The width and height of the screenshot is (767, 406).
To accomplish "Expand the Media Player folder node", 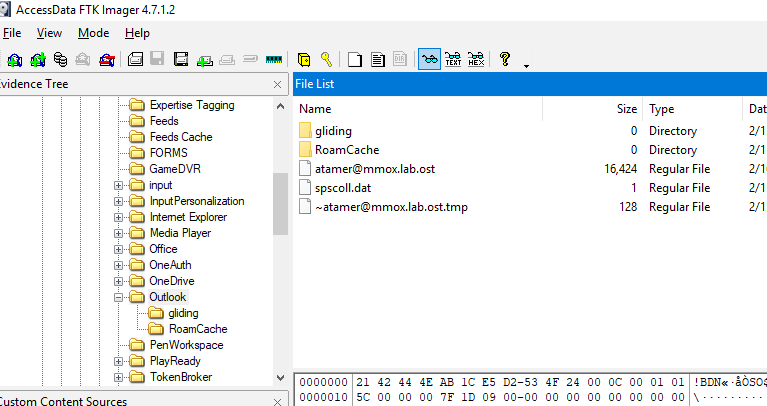I will click(x=118, y=233).
